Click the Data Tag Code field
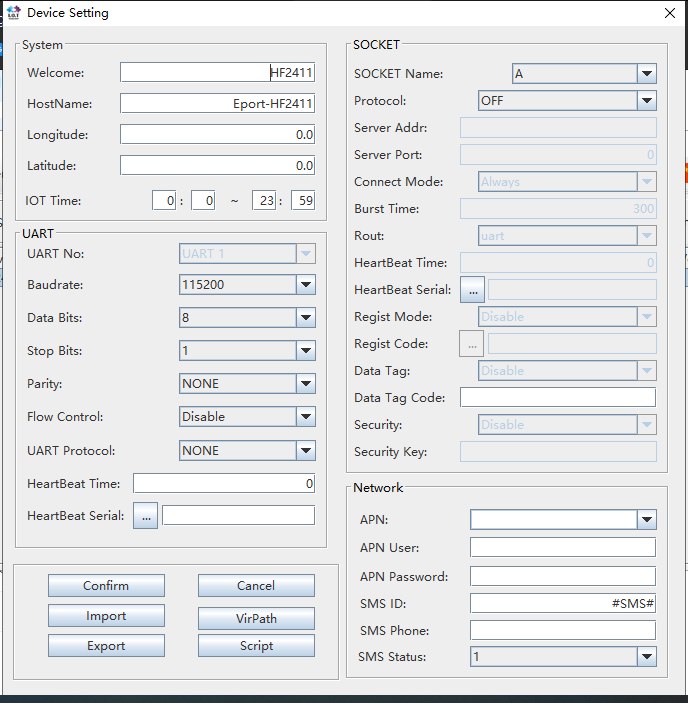This screenshot has width=688, height=703. tap(557, 398)
